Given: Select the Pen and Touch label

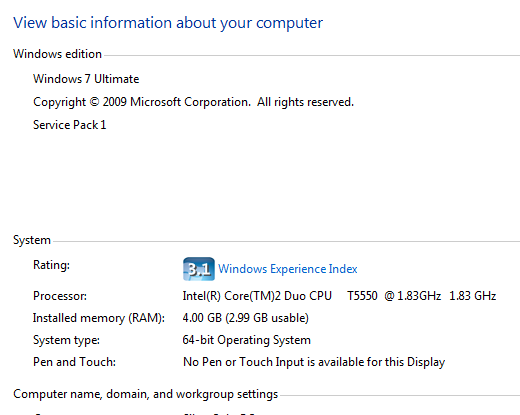Looking at the screenshot, I should [x=74, y=362].
